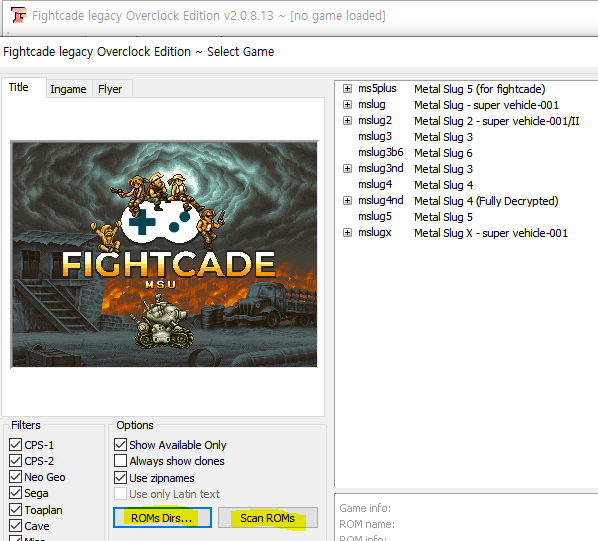
Task: Select mslugx Metal Slug X row
Action: 463,233
